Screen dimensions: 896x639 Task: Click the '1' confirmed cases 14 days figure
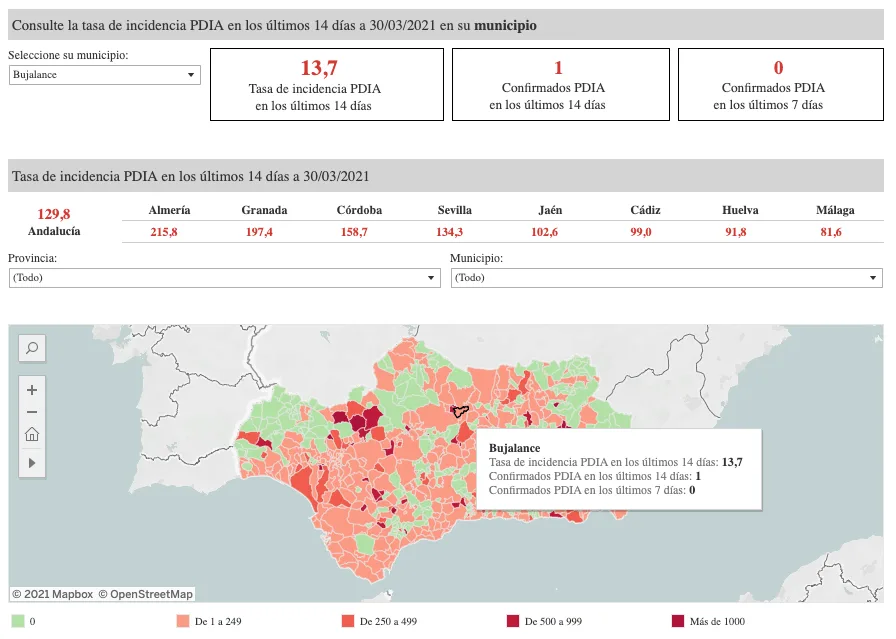pyautogui.click(x=558, y=68)
